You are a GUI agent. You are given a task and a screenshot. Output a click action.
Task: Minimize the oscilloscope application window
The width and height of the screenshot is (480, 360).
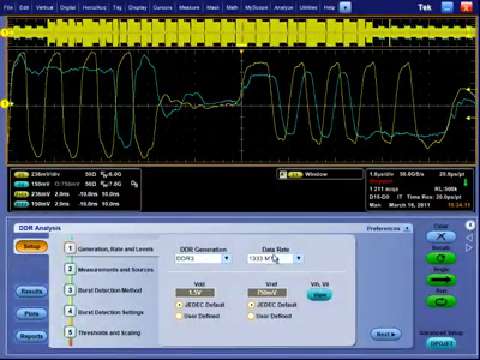(447, 7)
